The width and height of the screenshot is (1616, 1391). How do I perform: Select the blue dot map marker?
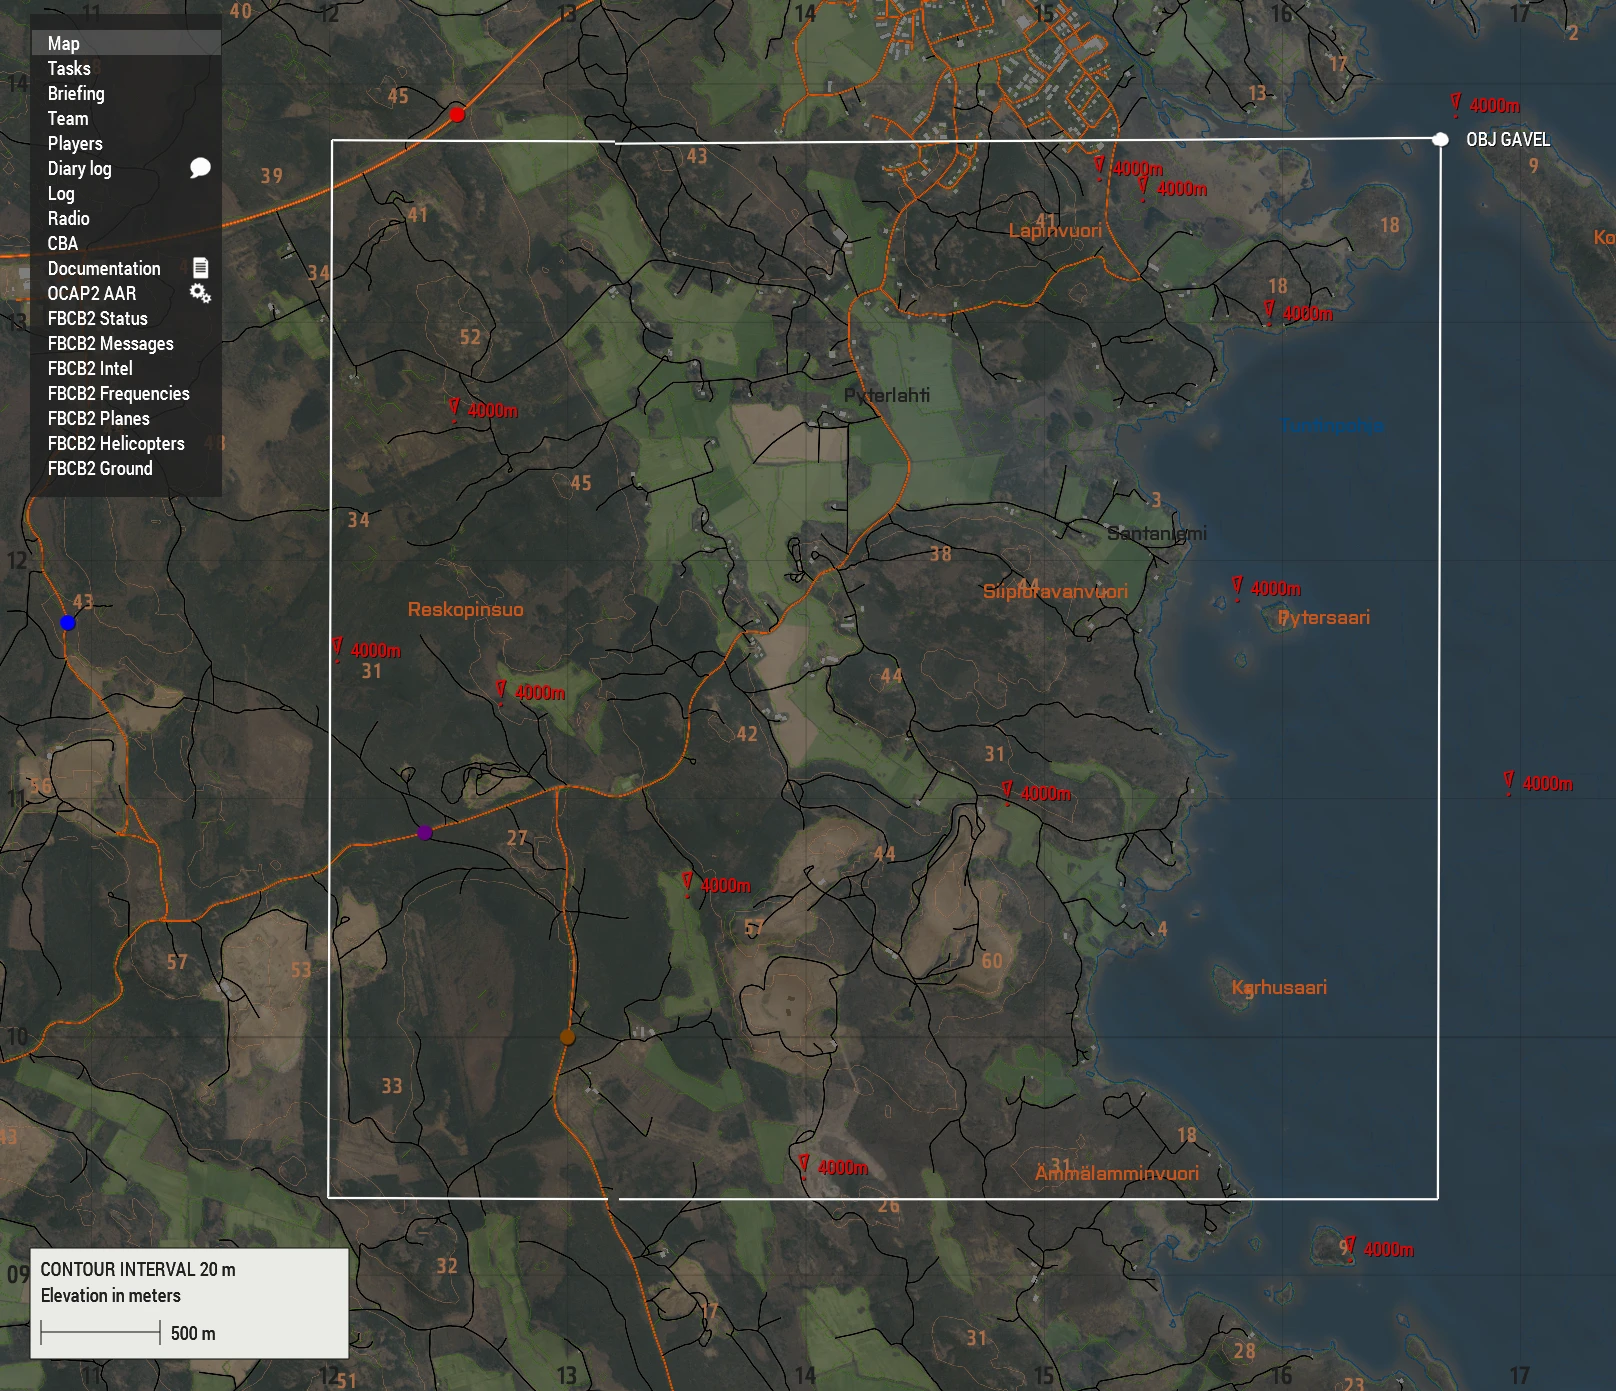pos(68,622)
